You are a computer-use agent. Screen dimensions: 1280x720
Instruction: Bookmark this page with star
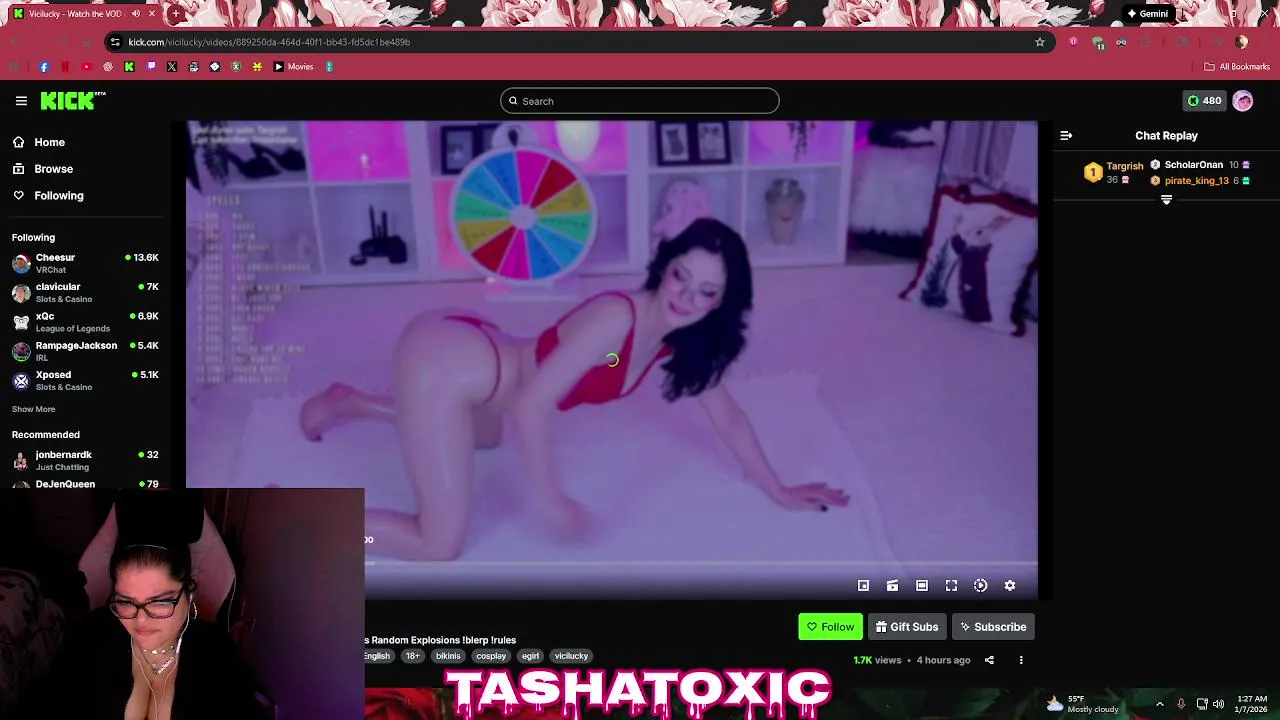pyautogui.click(x=1040, y=42)
